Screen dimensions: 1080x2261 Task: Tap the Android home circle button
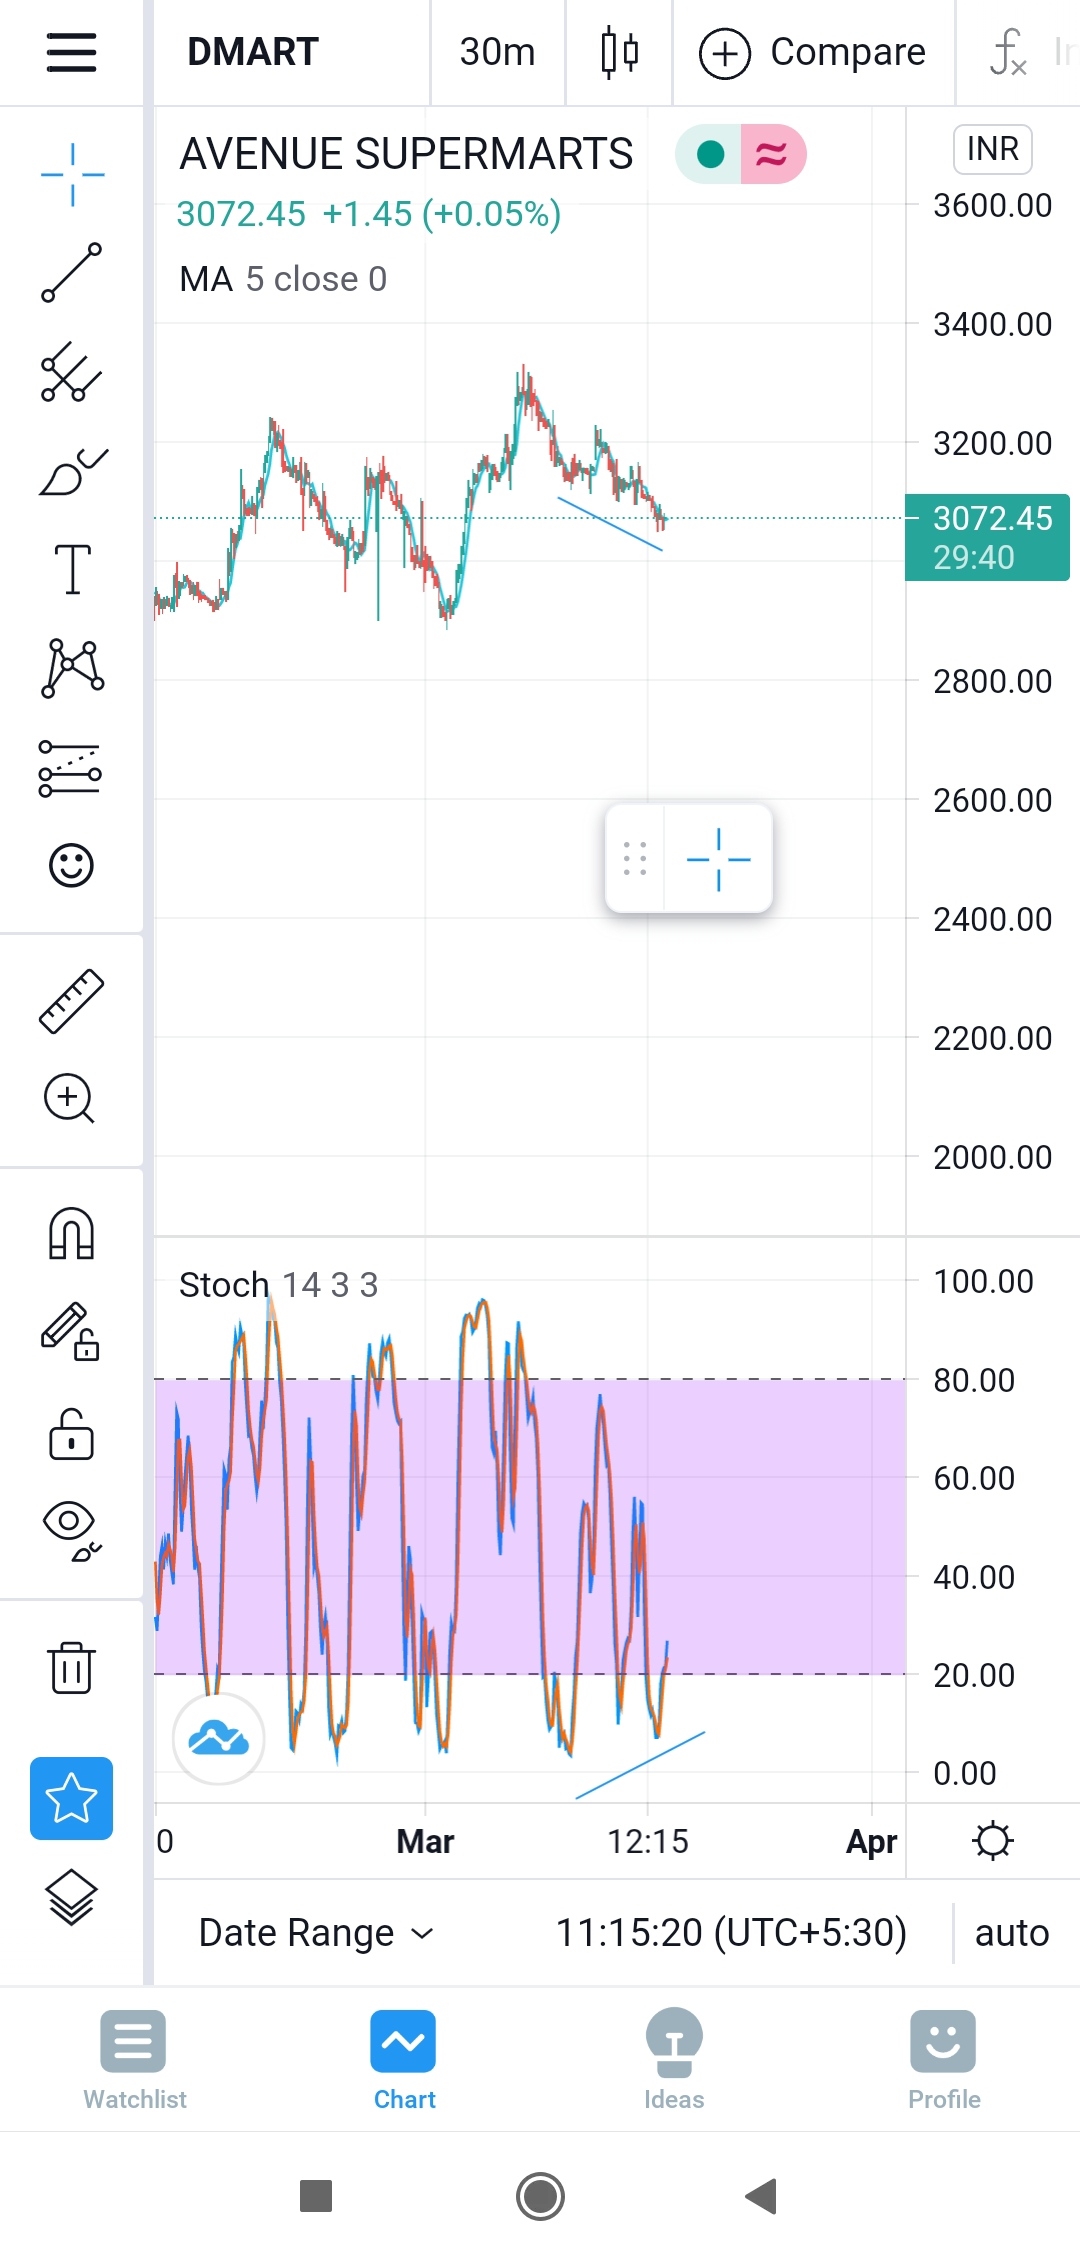point(540,2197)
